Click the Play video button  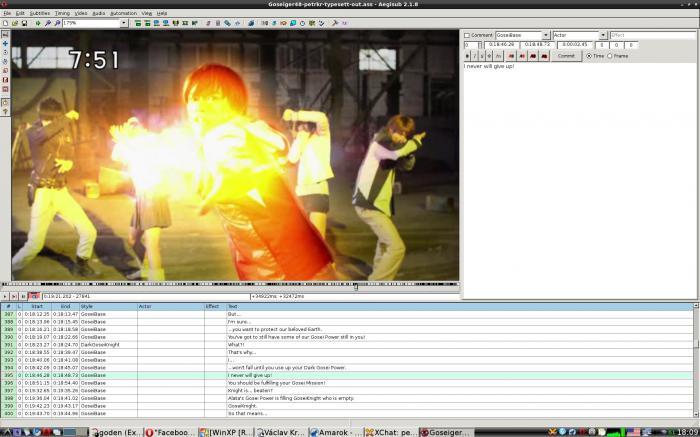[x=5, y=296]
